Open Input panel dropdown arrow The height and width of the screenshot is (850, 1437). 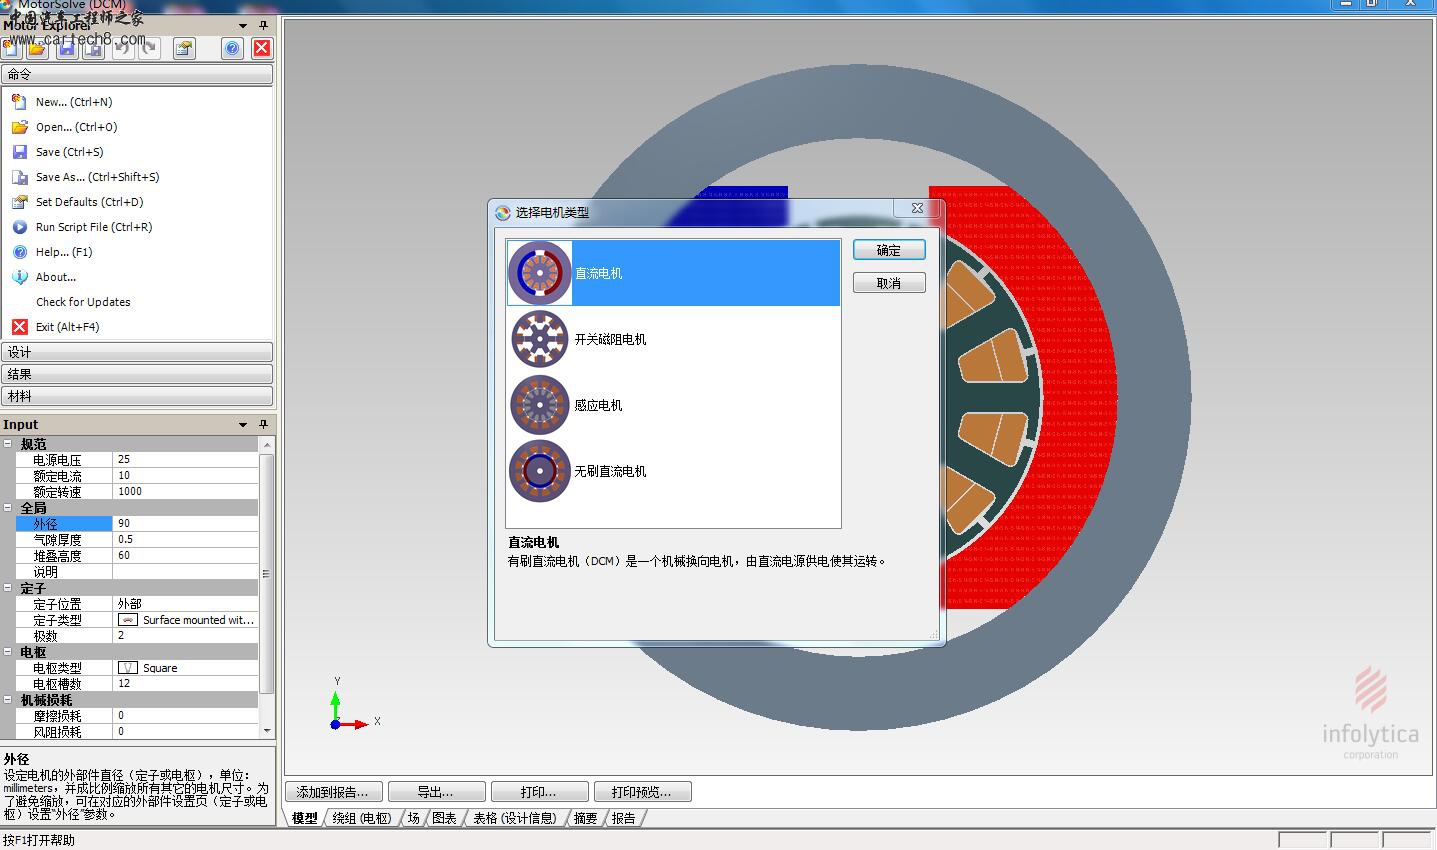pyautogui.click(x=243, y=425)
